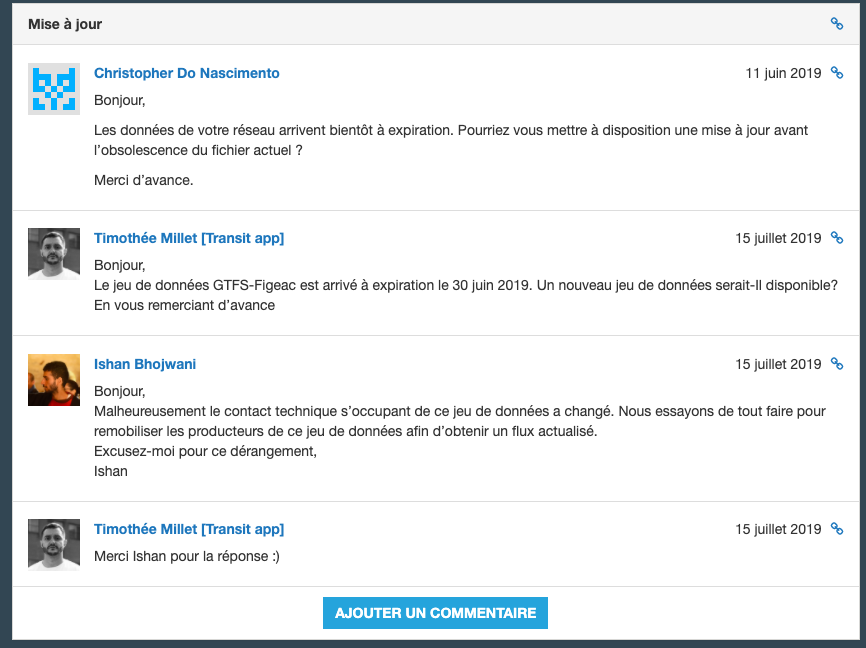This screenshot has width=866, height=648.
Task: Click Timothée's avatar on the GTFS-Figeac comment
Action: [54, 254]
